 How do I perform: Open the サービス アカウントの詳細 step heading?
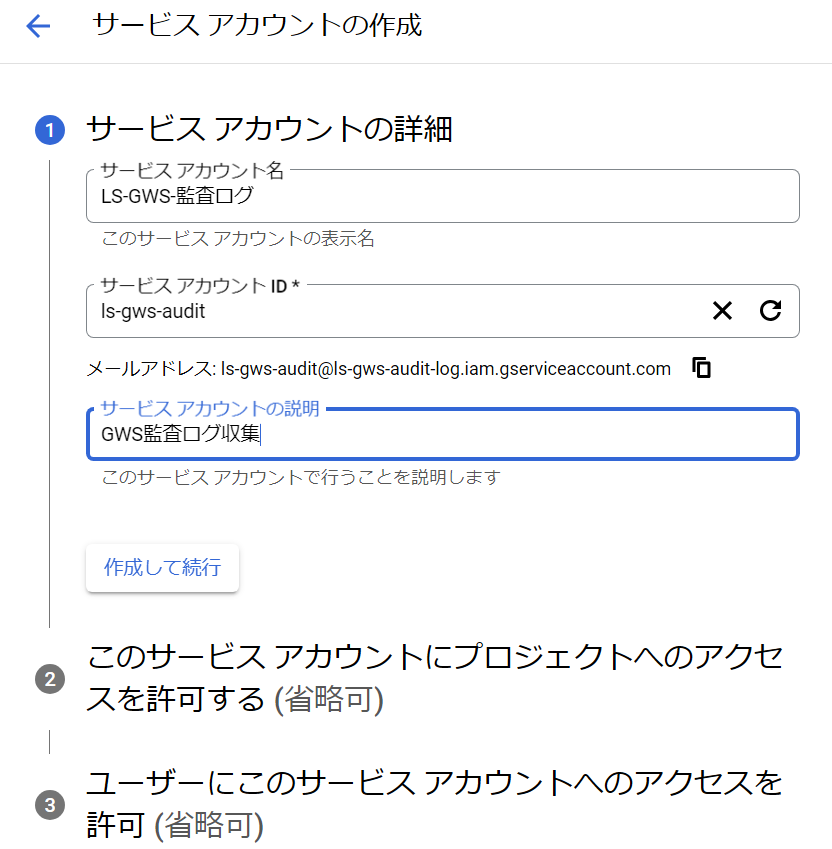[269, 130]
